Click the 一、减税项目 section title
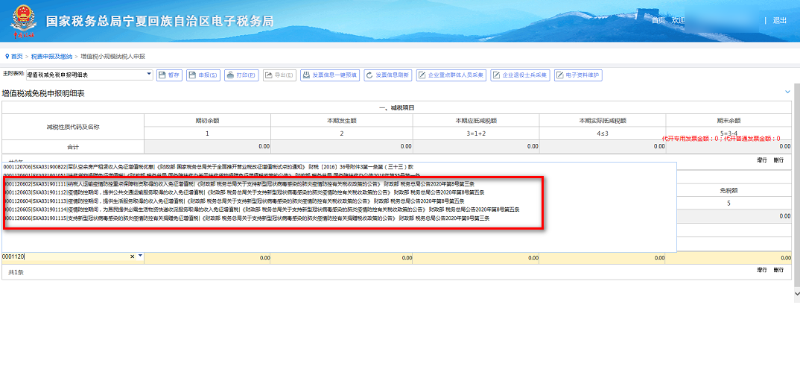Screen dimensions: 800x378 (x=396, y=108)
